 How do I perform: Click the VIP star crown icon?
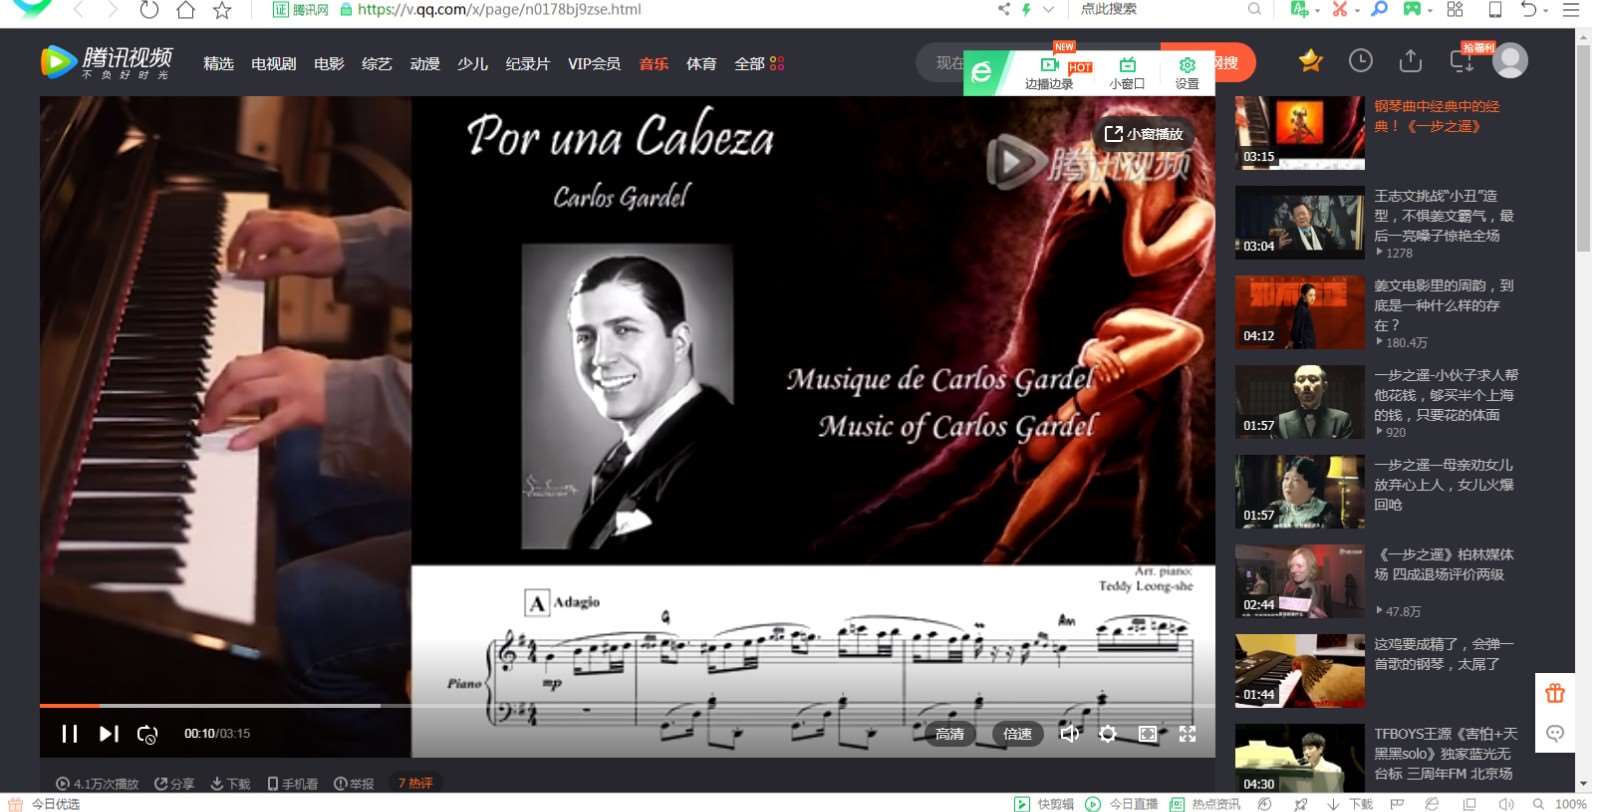click(x=1310, y=61)
